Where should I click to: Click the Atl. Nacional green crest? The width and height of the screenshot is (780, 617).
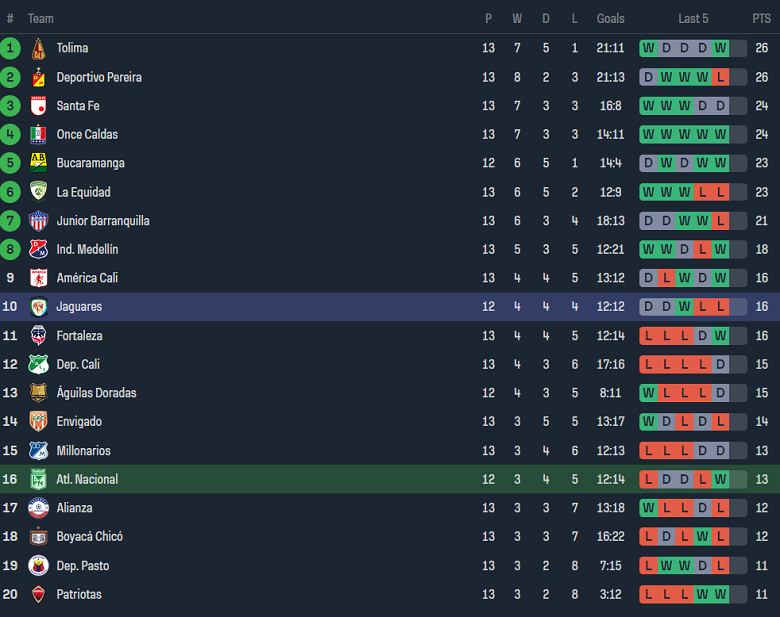pos(39,479)
